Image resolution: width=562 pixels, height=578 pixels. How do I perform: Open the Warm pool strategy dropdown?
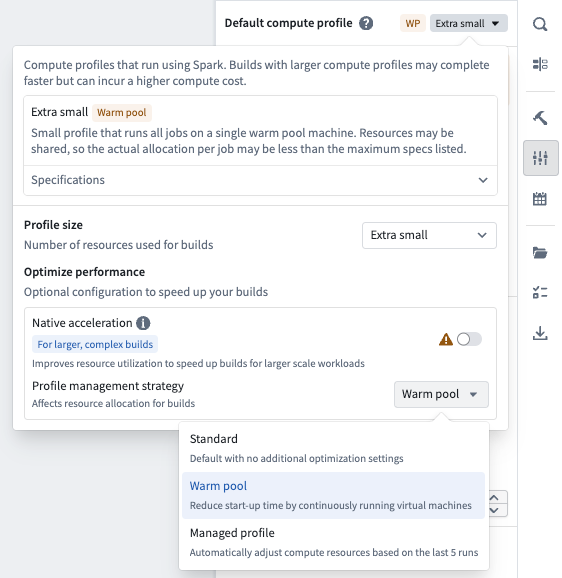point(441,394)
